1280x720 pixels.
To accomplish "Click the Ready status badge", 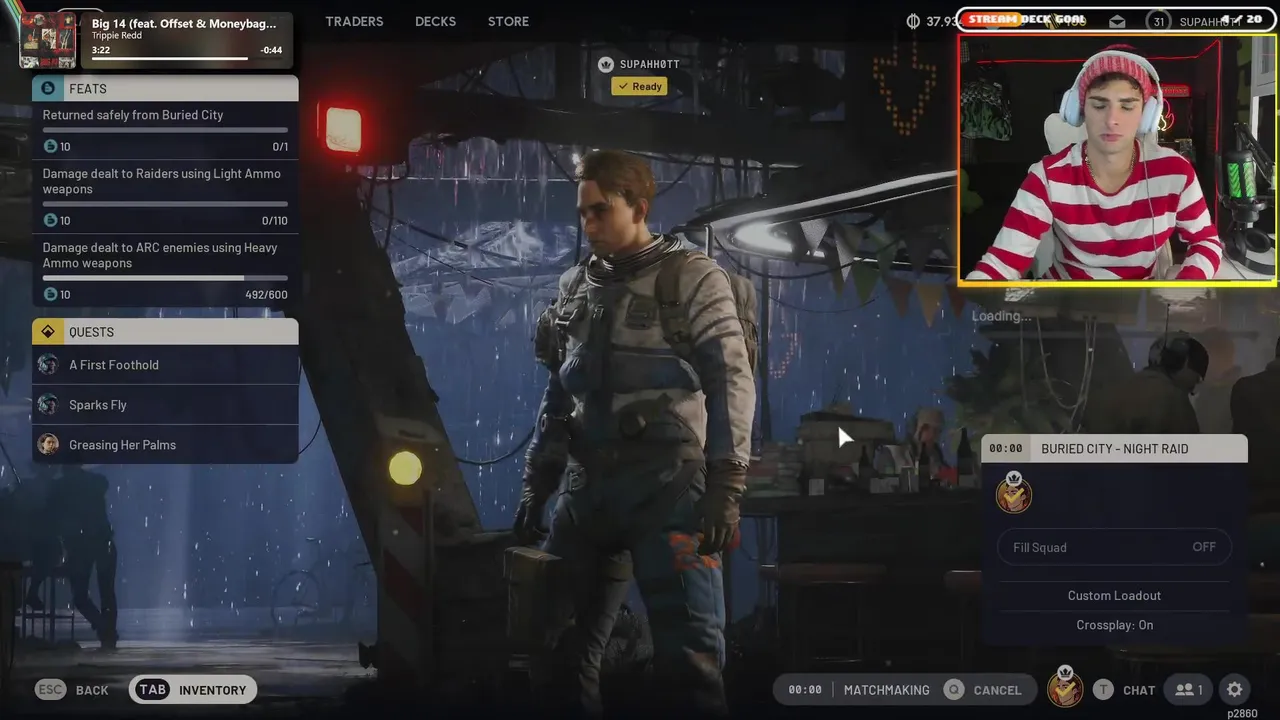I will [640, 86].
